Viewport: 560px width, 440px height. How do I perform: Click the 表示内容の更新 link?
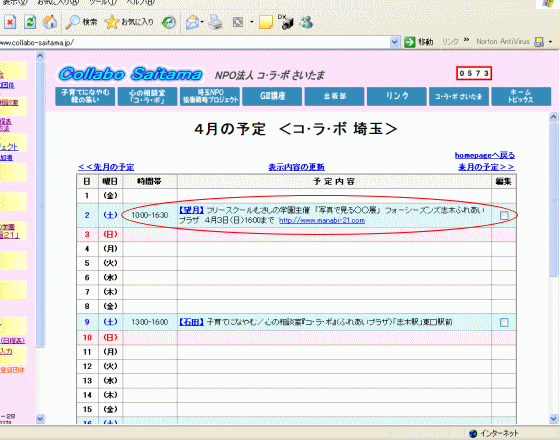point(296,167)
